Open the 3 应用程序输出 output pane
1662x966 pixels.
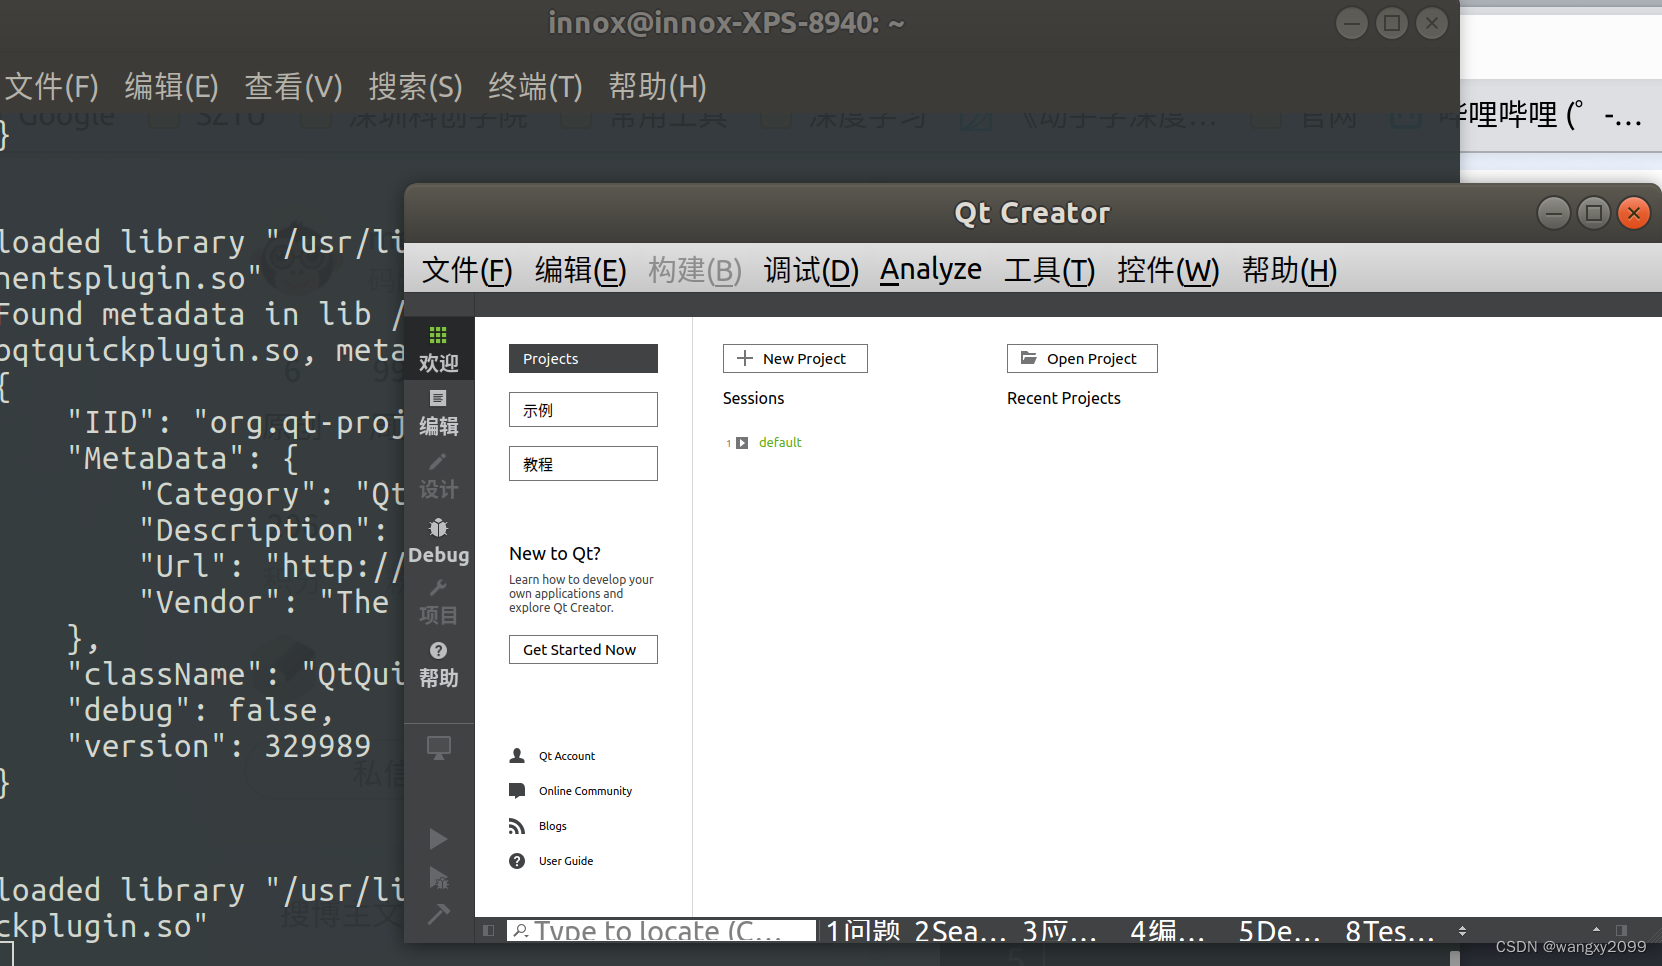(1060, 931)
